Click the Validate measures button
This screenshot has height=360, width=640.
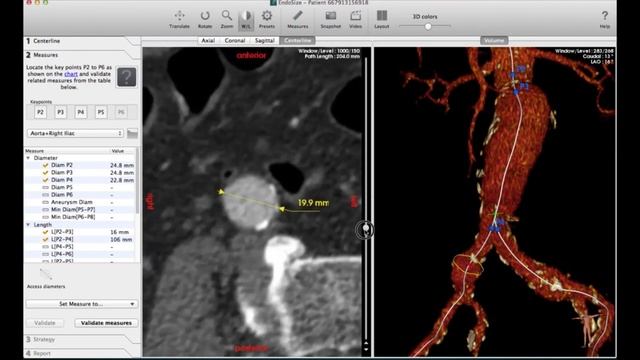[106, 323]
